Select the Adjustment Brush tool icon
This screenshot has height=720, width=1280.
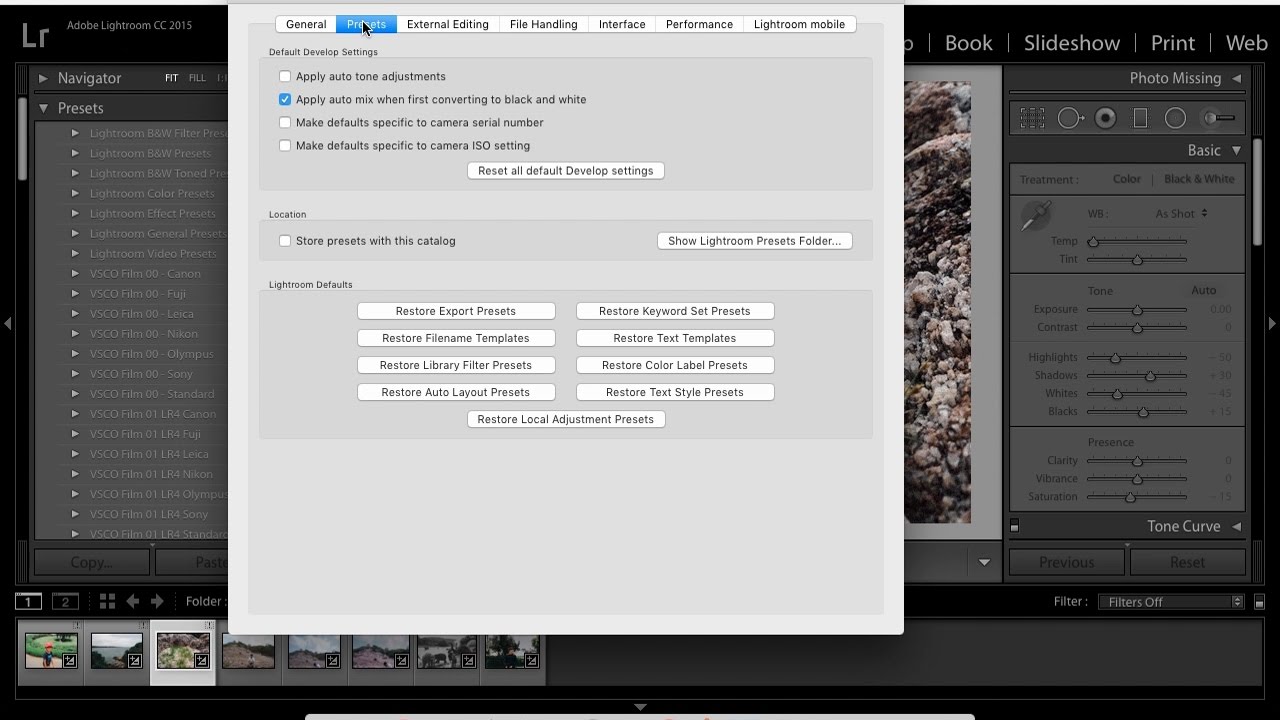click(1218, 118)
